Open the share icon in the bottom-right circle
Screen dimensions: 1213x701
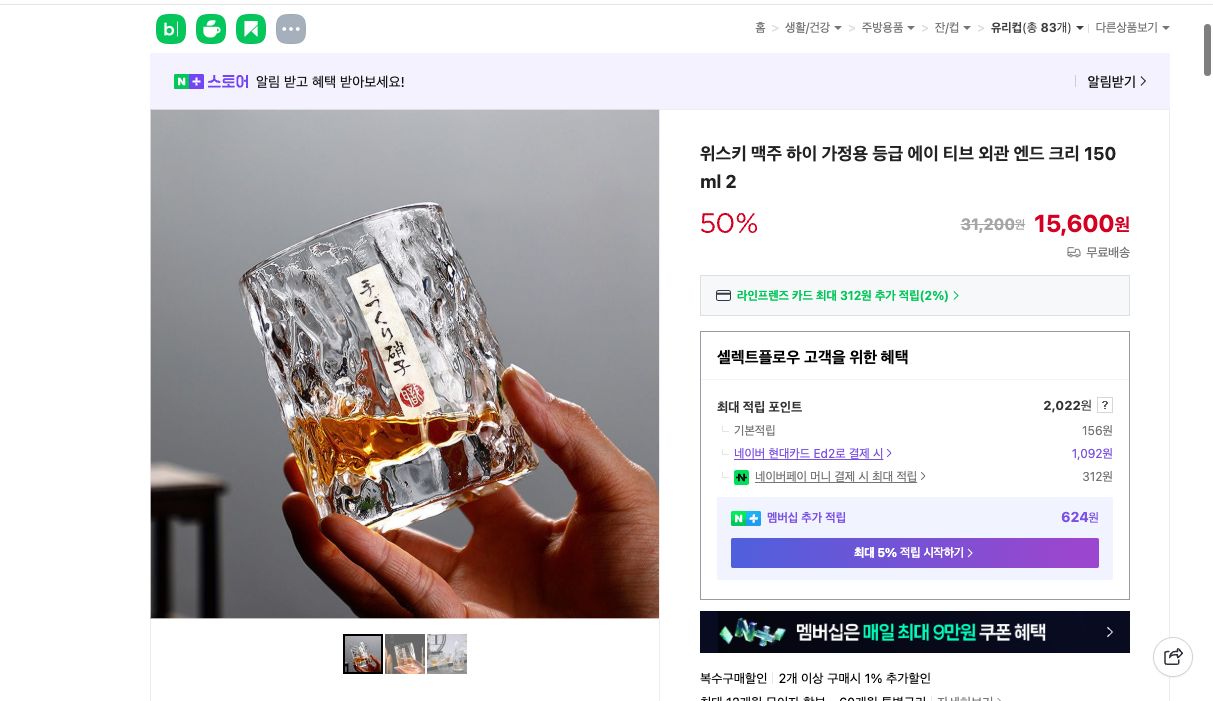tap(1173, 657)
